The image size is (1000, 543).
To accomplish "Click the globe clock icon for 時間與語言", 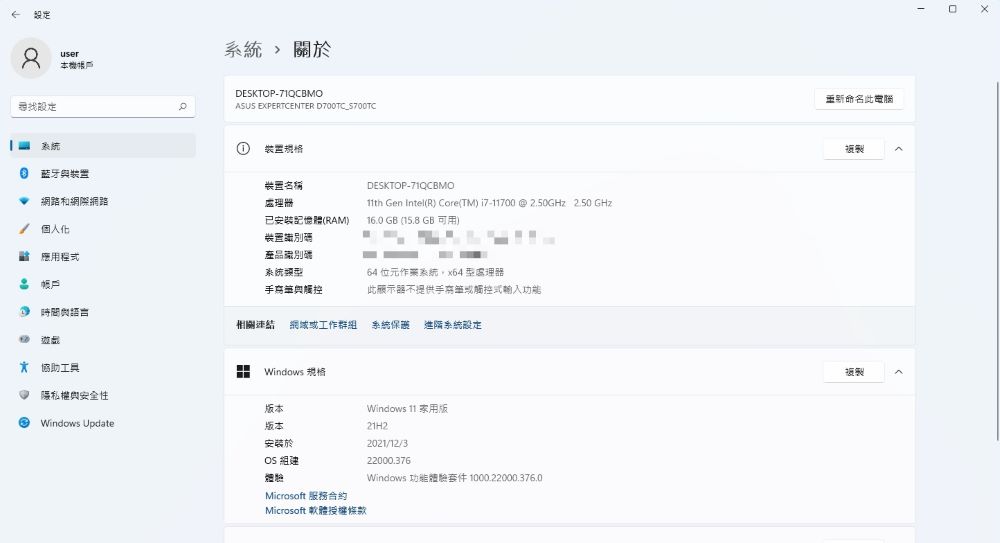I will pyautogui.click(x=24, y=312).
